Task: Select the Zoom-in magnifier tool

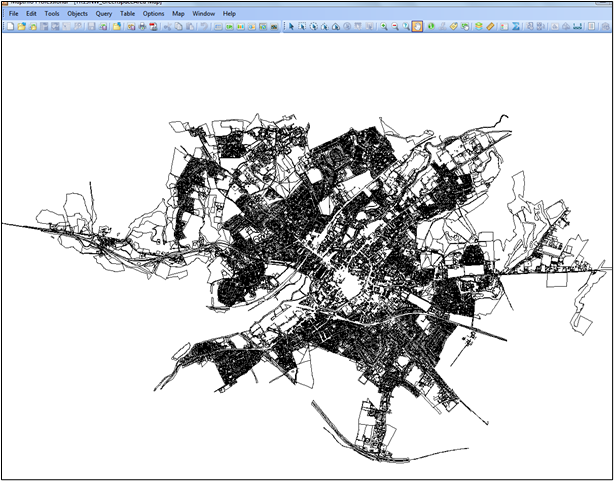Action: tap(384, 27)
